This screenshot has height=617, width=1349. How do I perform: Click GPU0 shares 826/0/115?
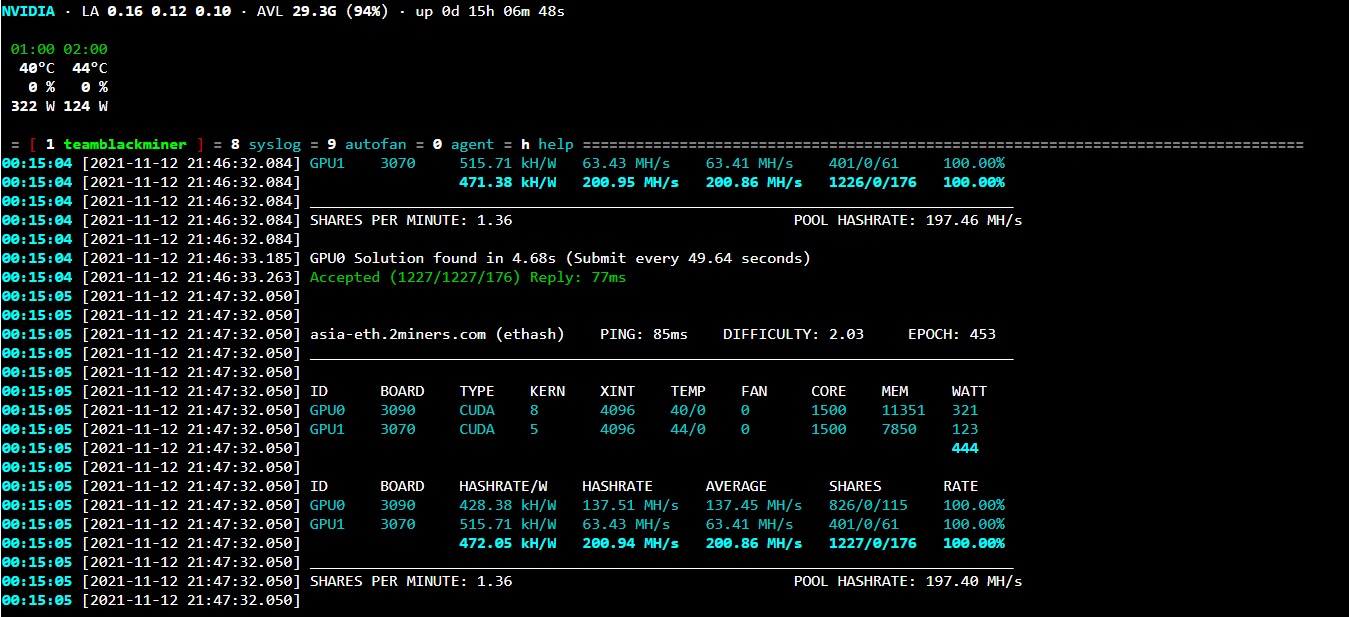pos(868,505)
